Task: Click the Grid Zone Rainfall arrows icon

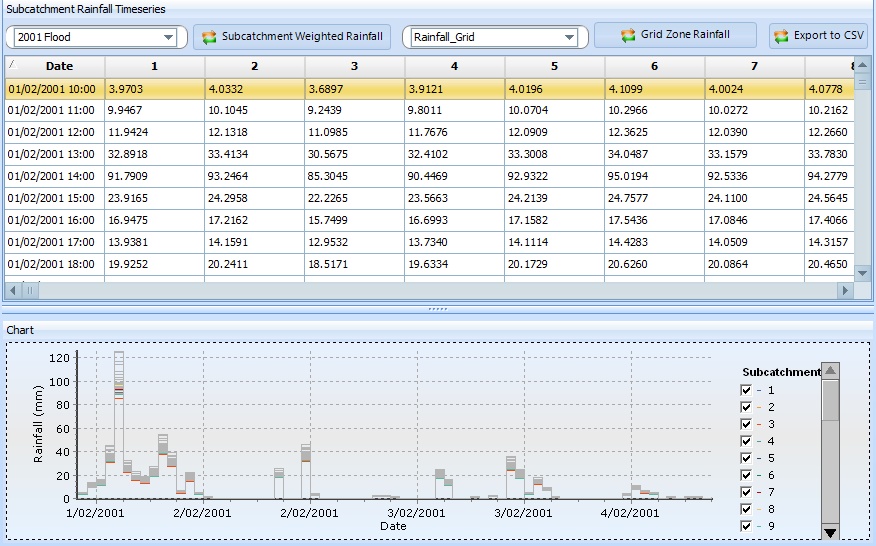Action: [x=628, y=36]
